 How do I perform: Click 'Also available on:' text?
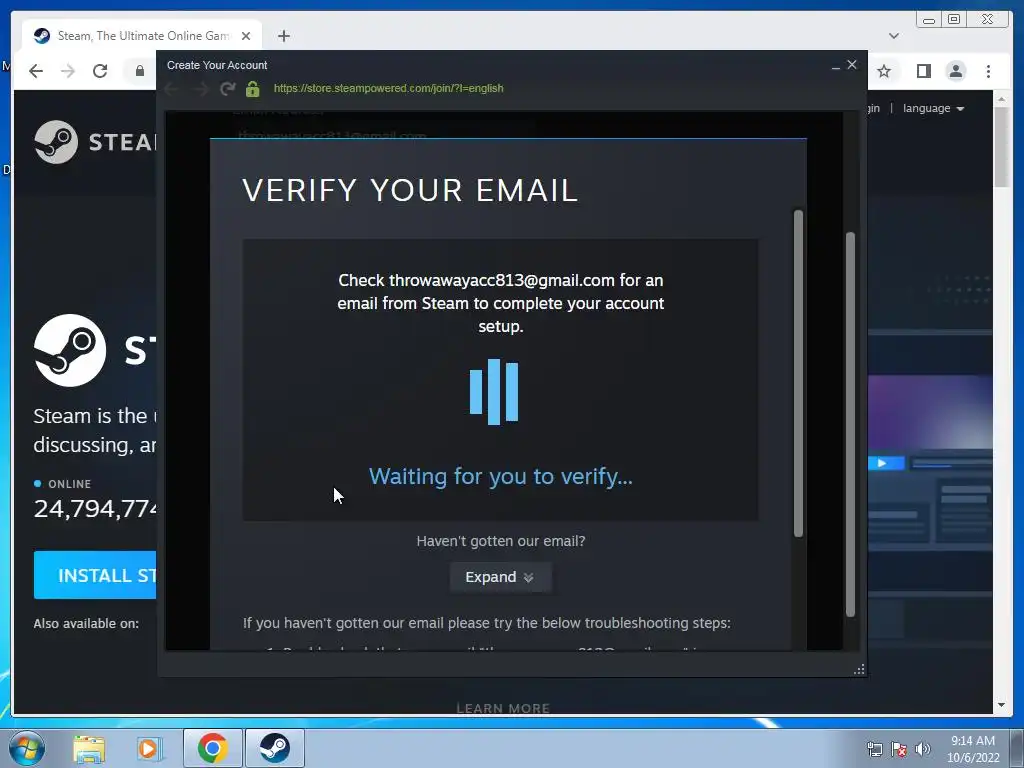pyautogui.click(x=86, y=624)
